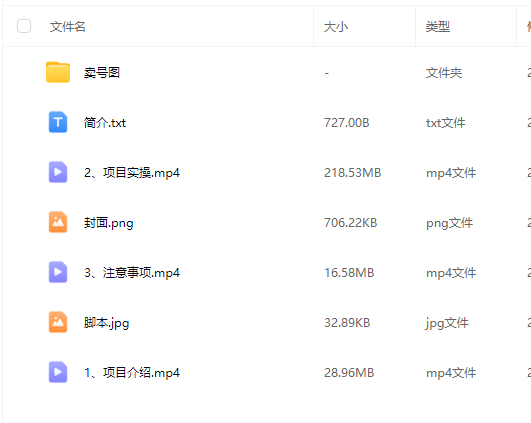Click the orange image icon for 封面.png
The width and height of the screenshot is (531, 423).
58,222
